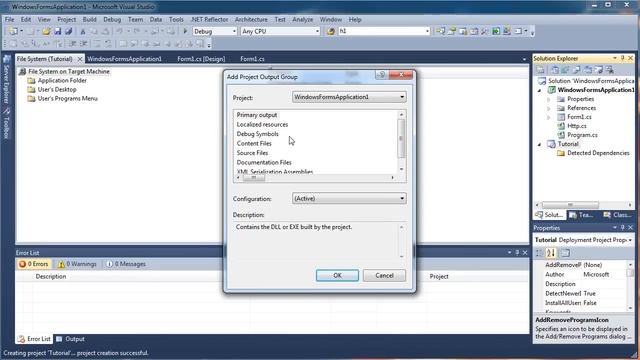Pin the Error List panel

pos(517,253)
